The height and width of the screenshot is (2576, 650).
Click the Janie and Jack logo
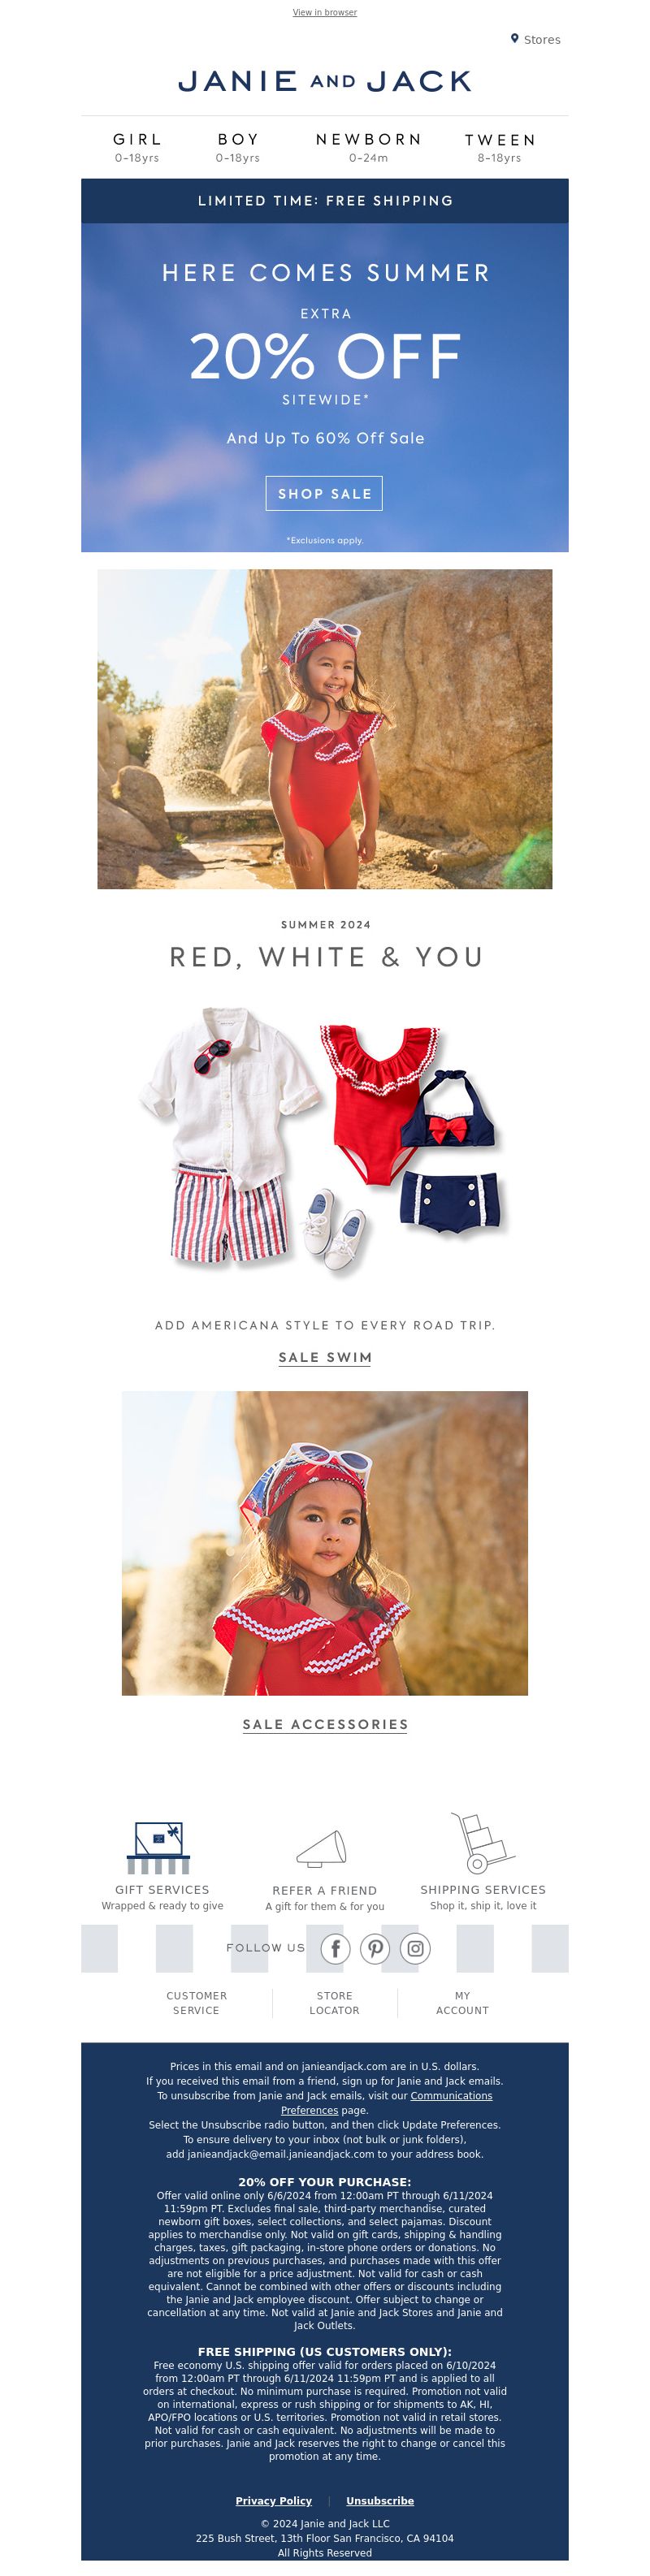tap(325, 81)
